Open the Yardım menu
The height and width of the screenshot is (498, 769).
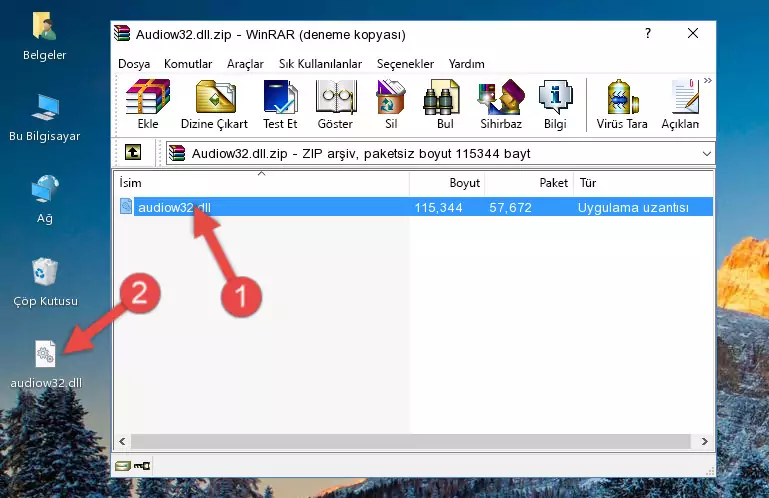[x=466, y=64]
